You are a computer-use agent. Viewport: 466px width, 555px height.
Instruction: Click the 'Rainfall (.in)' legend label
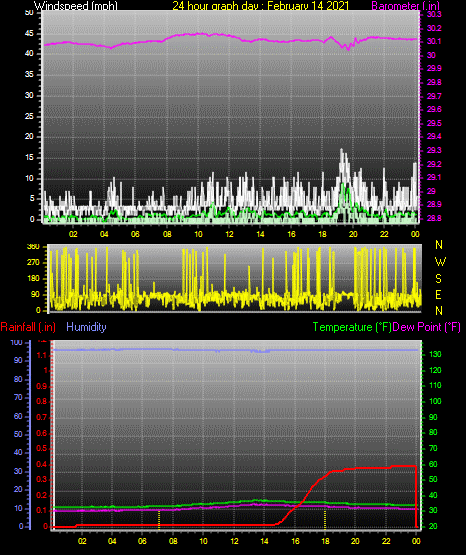coord(28,327)
